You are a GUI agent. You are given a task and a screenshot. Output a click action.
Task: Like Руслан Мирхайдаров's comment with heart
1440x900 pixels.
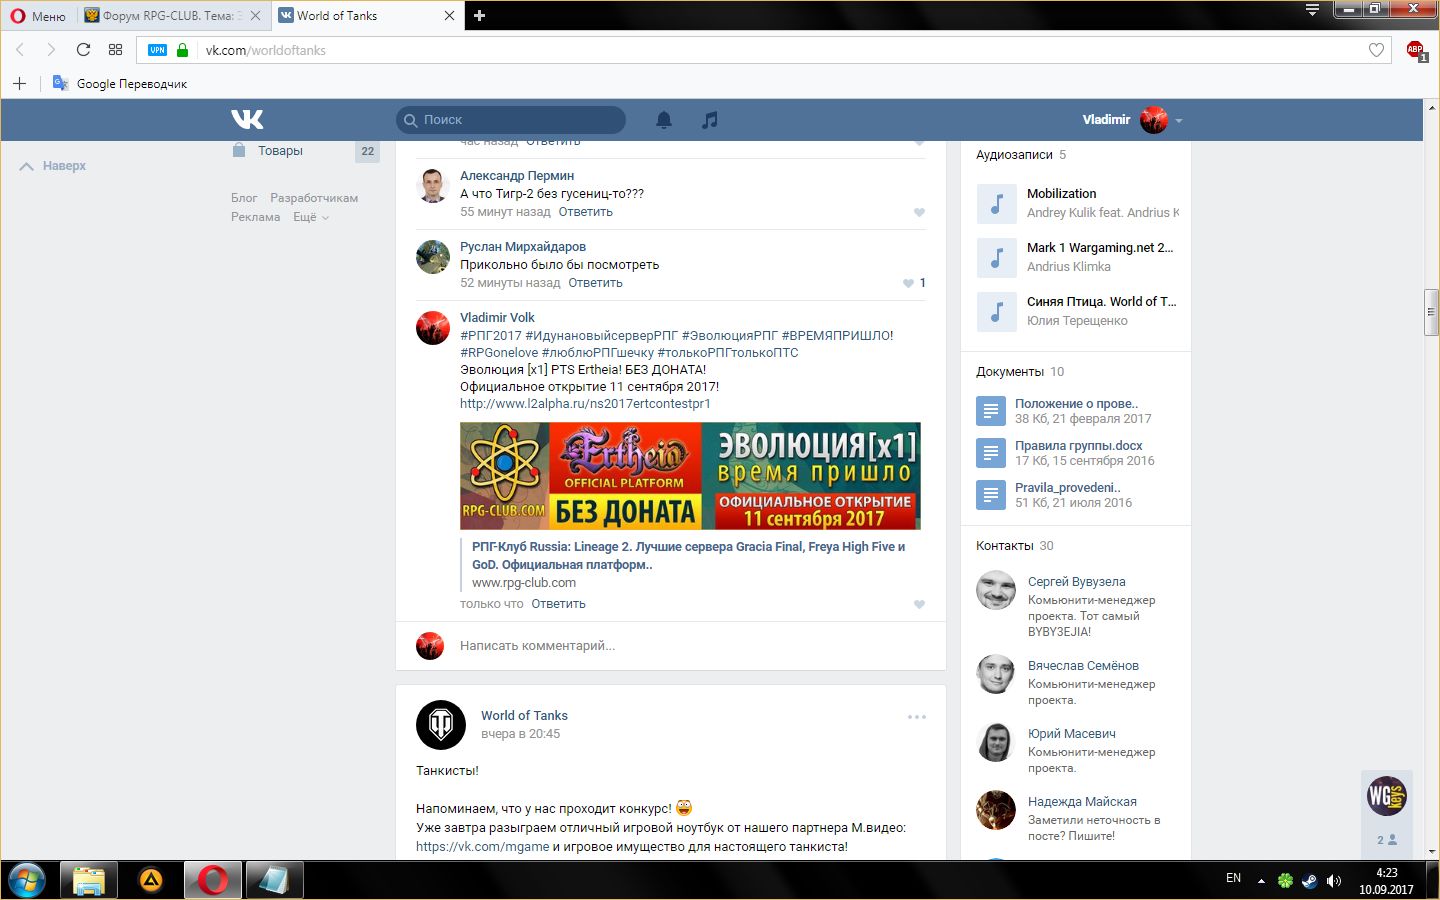click(x=908, y=283)
